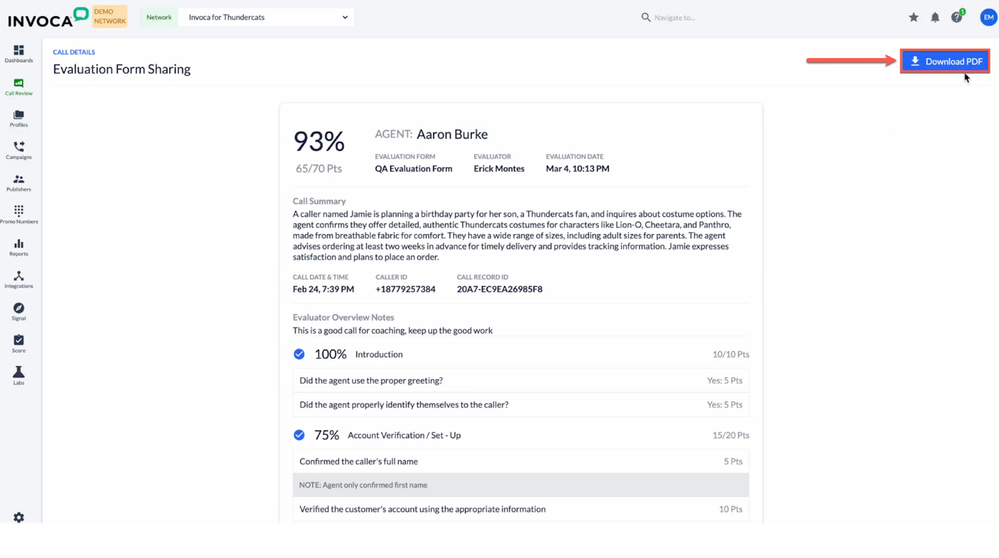Viewport: 999px width, 558px height.
Task: Follow the CALL DETAILS breadcrumb link
Action: pyautogui.click(x=74, y=52)
